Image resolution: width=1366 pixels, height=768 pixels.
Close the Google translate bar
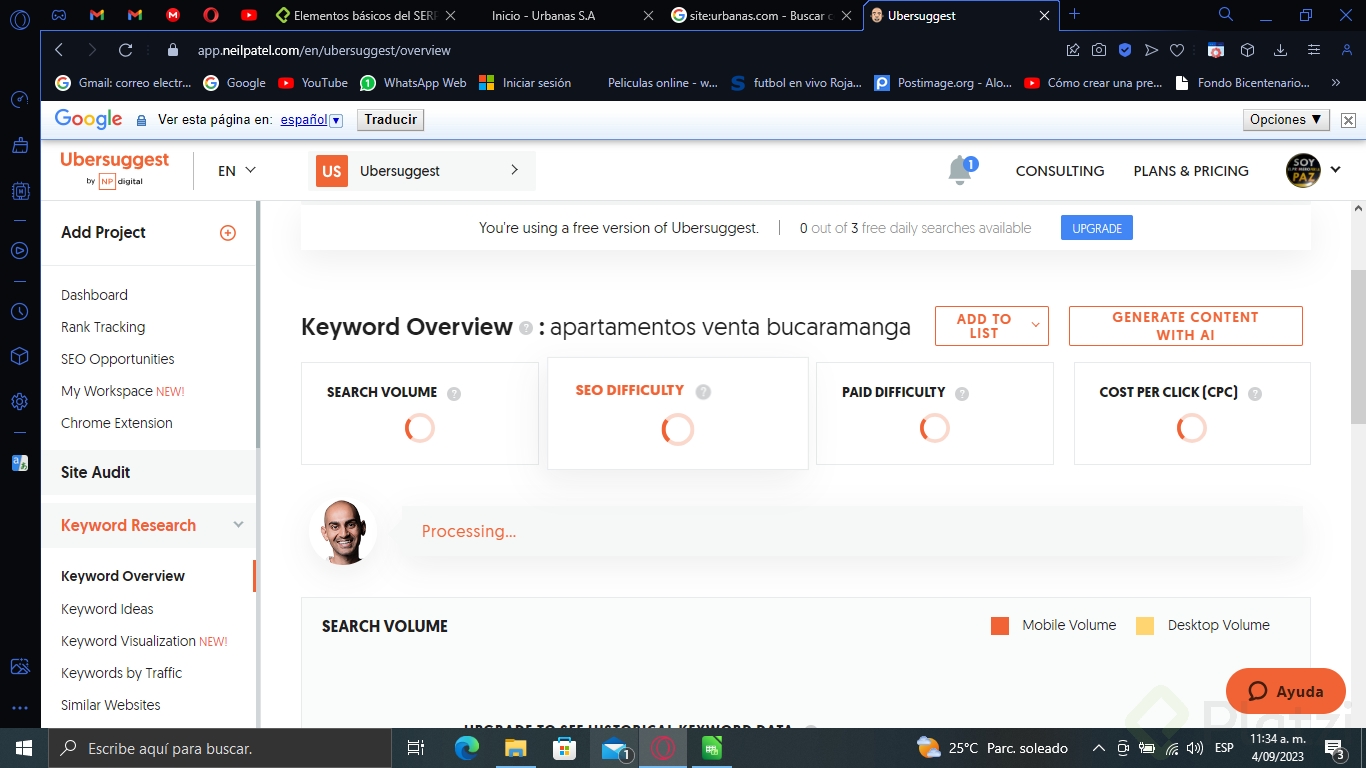[x=1348, y=120]
